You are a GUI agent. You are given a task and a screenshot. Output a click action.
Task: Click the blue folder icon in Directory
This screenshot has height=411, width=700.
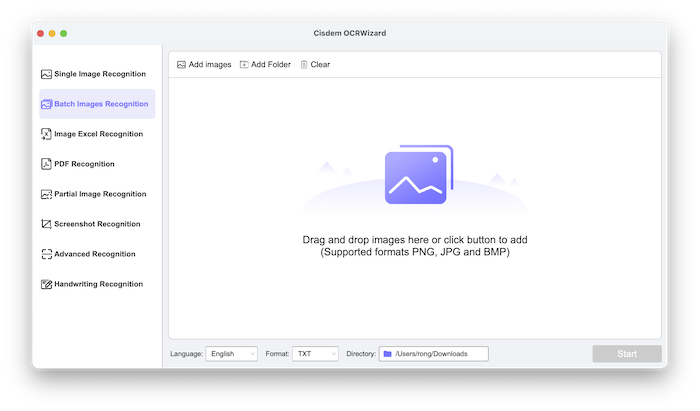click(x=387, y=354)
